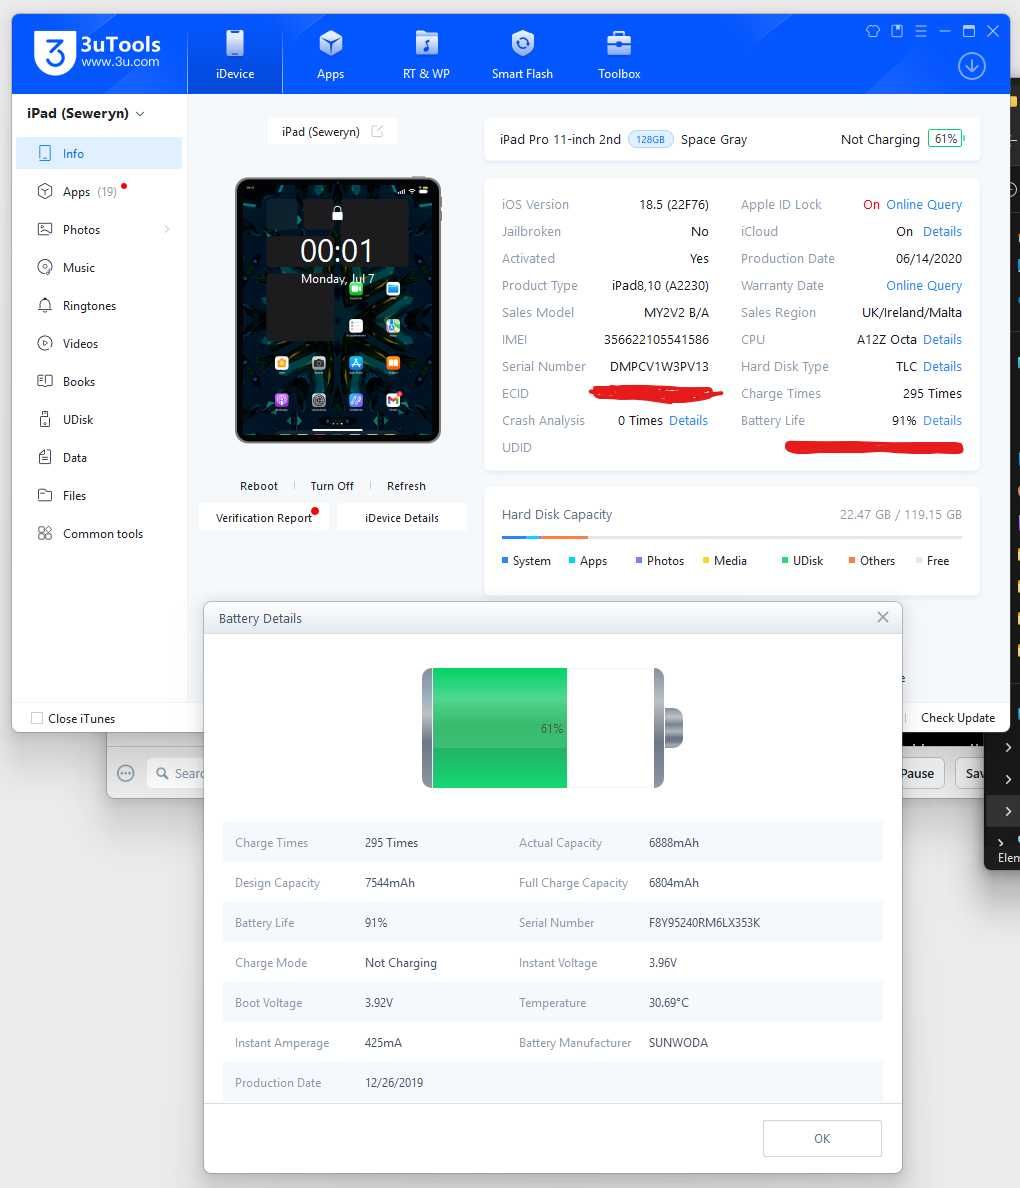Click the Design Capacity value 7544mAh

tap(390, 883)
